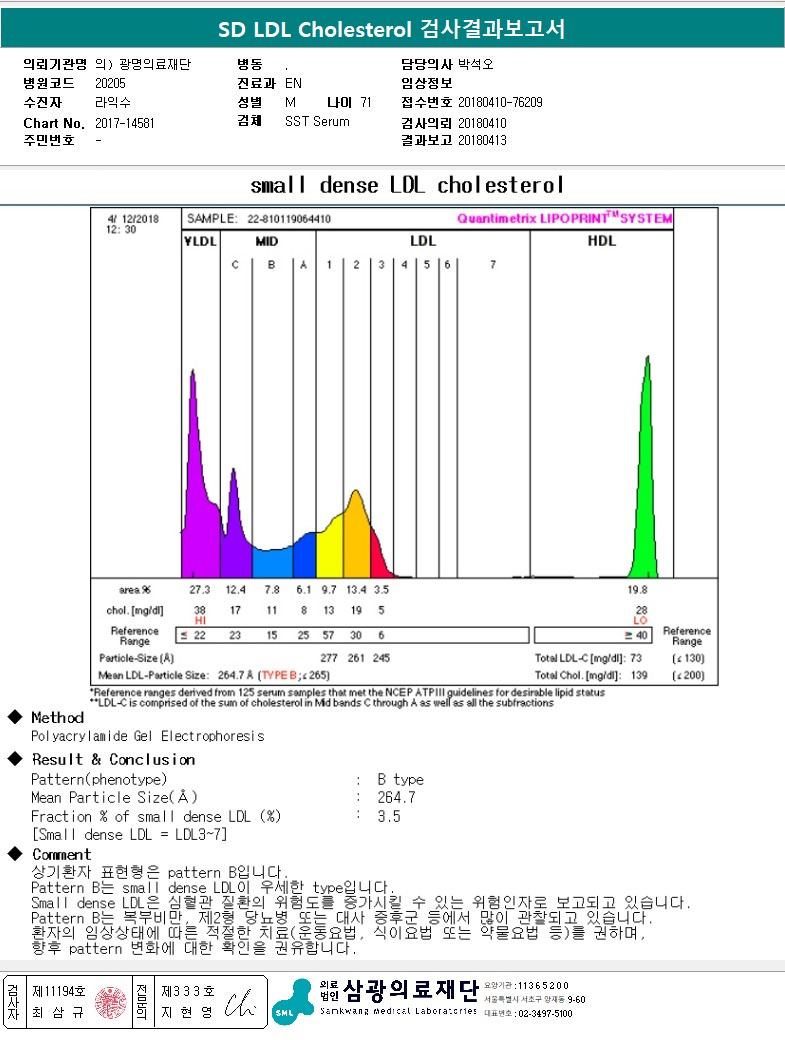Click the examiner license number '제11194호'
The width and height of the screenshot is (785, 1040).
59,991
